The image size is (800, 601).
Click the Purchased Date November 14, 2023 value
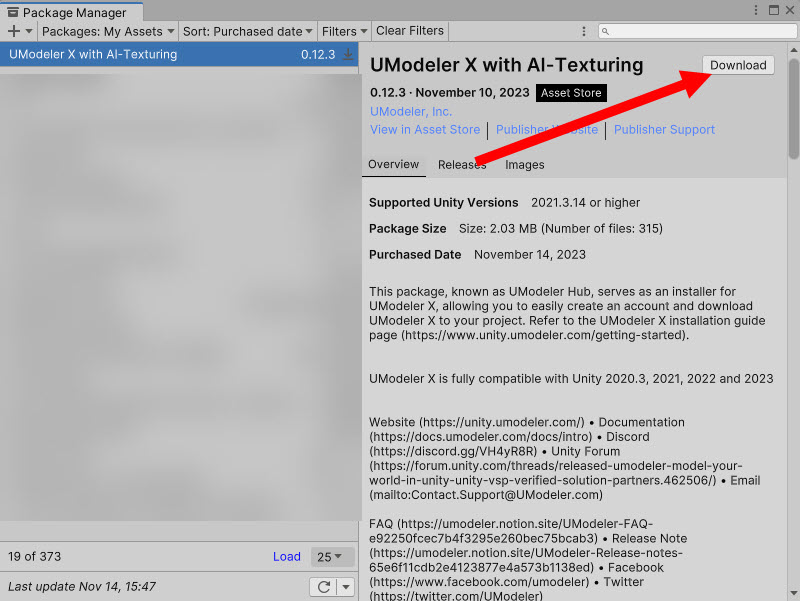click(x=530, y=255)
